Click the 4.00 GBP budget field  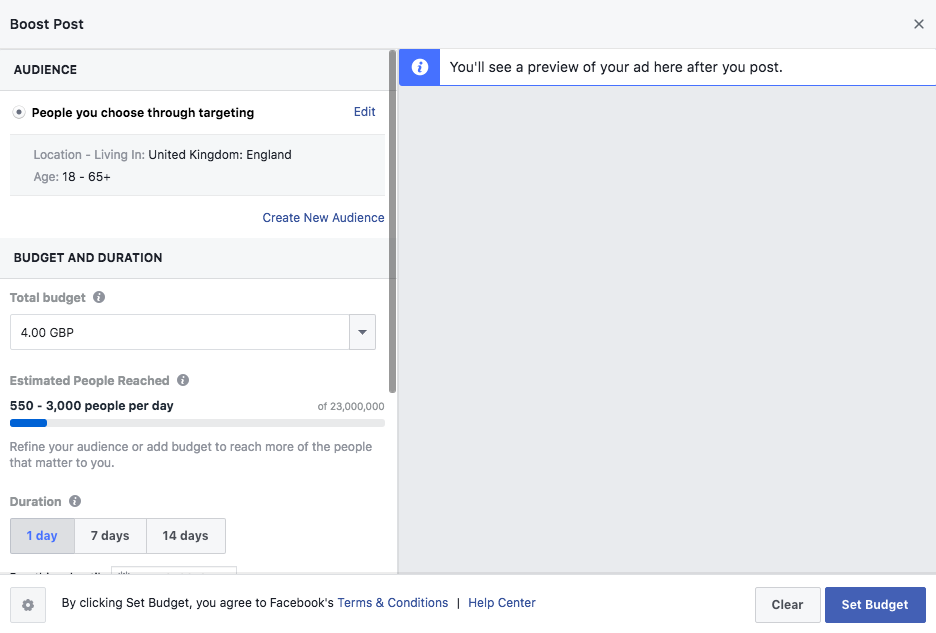pyautogui.click(x=180, y=332)
